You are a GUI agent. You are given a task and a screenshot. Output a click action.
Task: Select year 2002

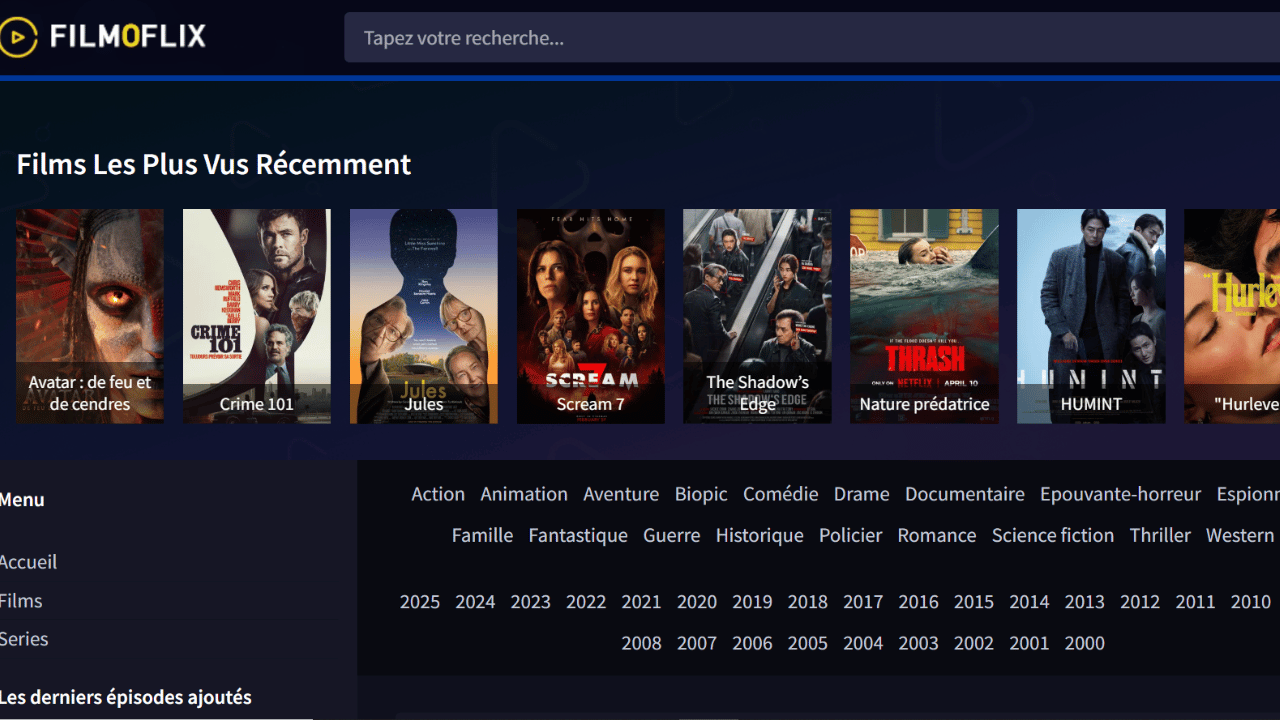[x=974, y=643]
